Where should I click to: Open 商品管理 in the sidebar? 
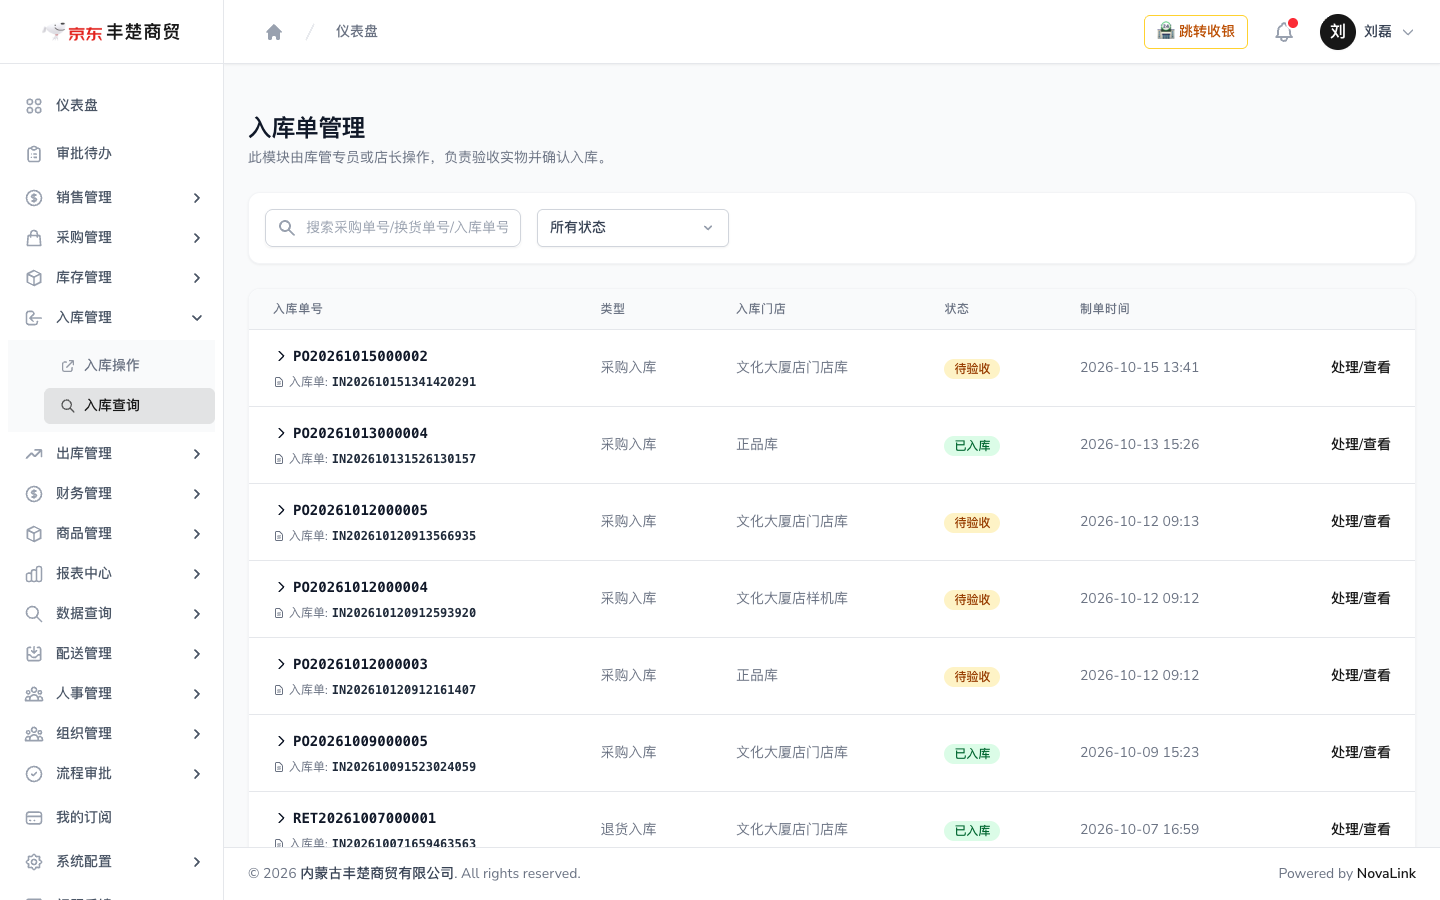click(112, 534)
